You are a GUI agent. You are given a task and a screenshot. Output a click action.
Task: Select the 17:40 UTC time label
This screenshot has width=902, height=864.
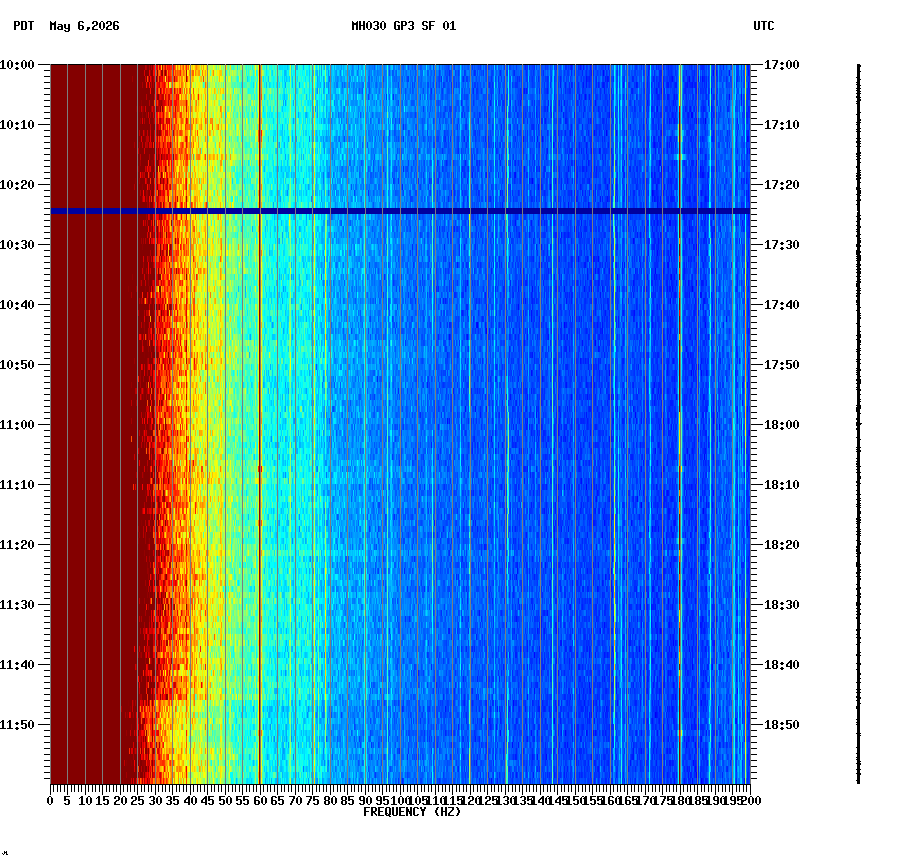point(782,305)
